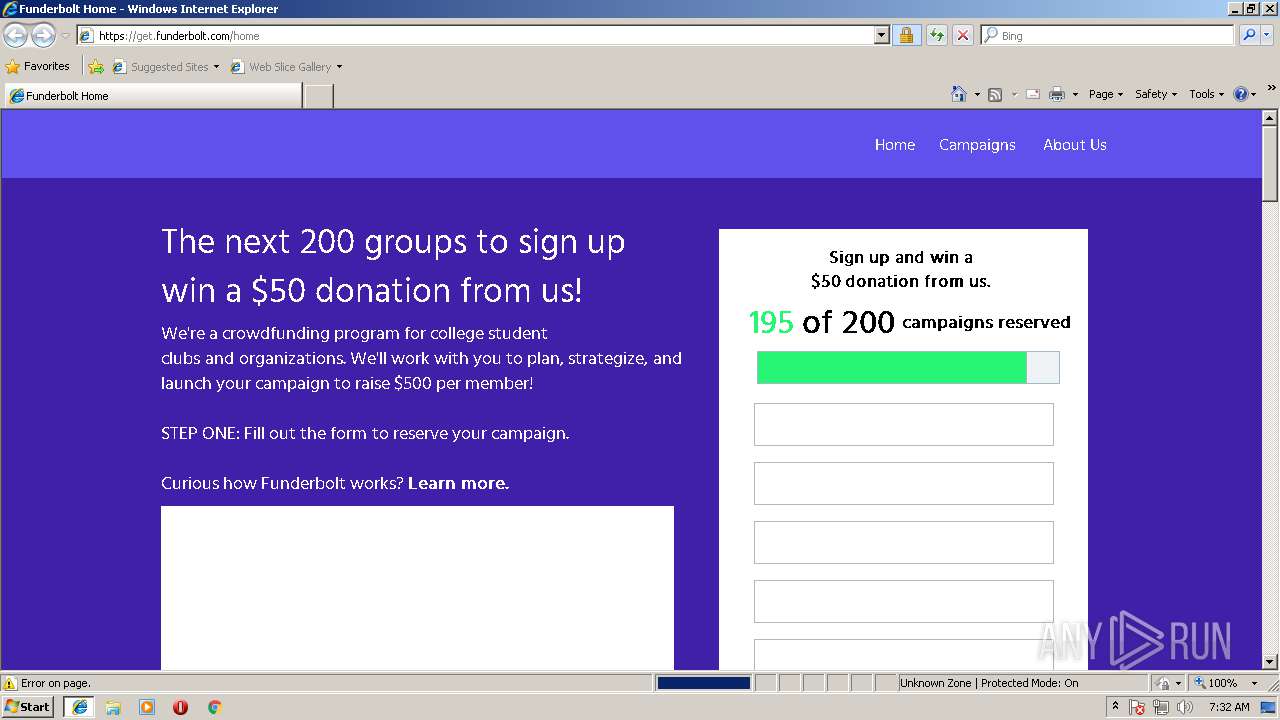Screen dimensions: 1280x720
Task: Click the network connection tray icon
Action: pos(1161,707)
